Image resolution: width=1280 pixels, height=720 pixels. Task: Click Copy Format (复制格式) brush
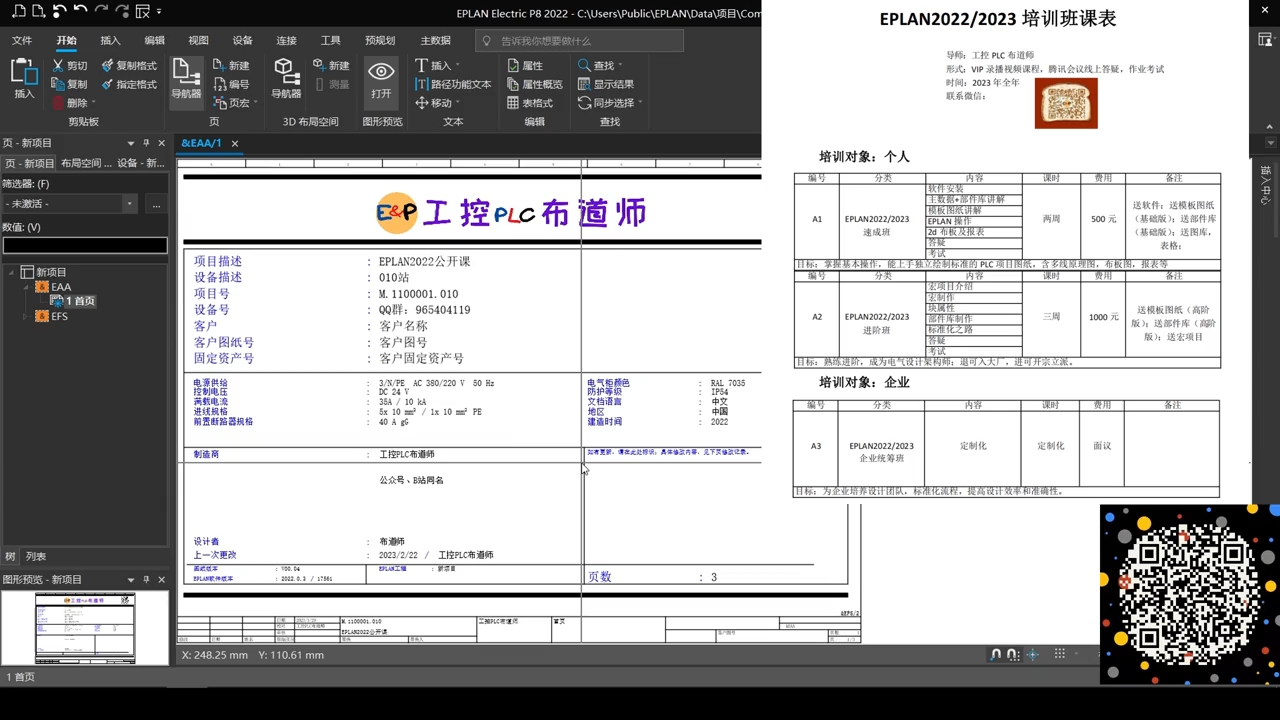click(129, 65)
